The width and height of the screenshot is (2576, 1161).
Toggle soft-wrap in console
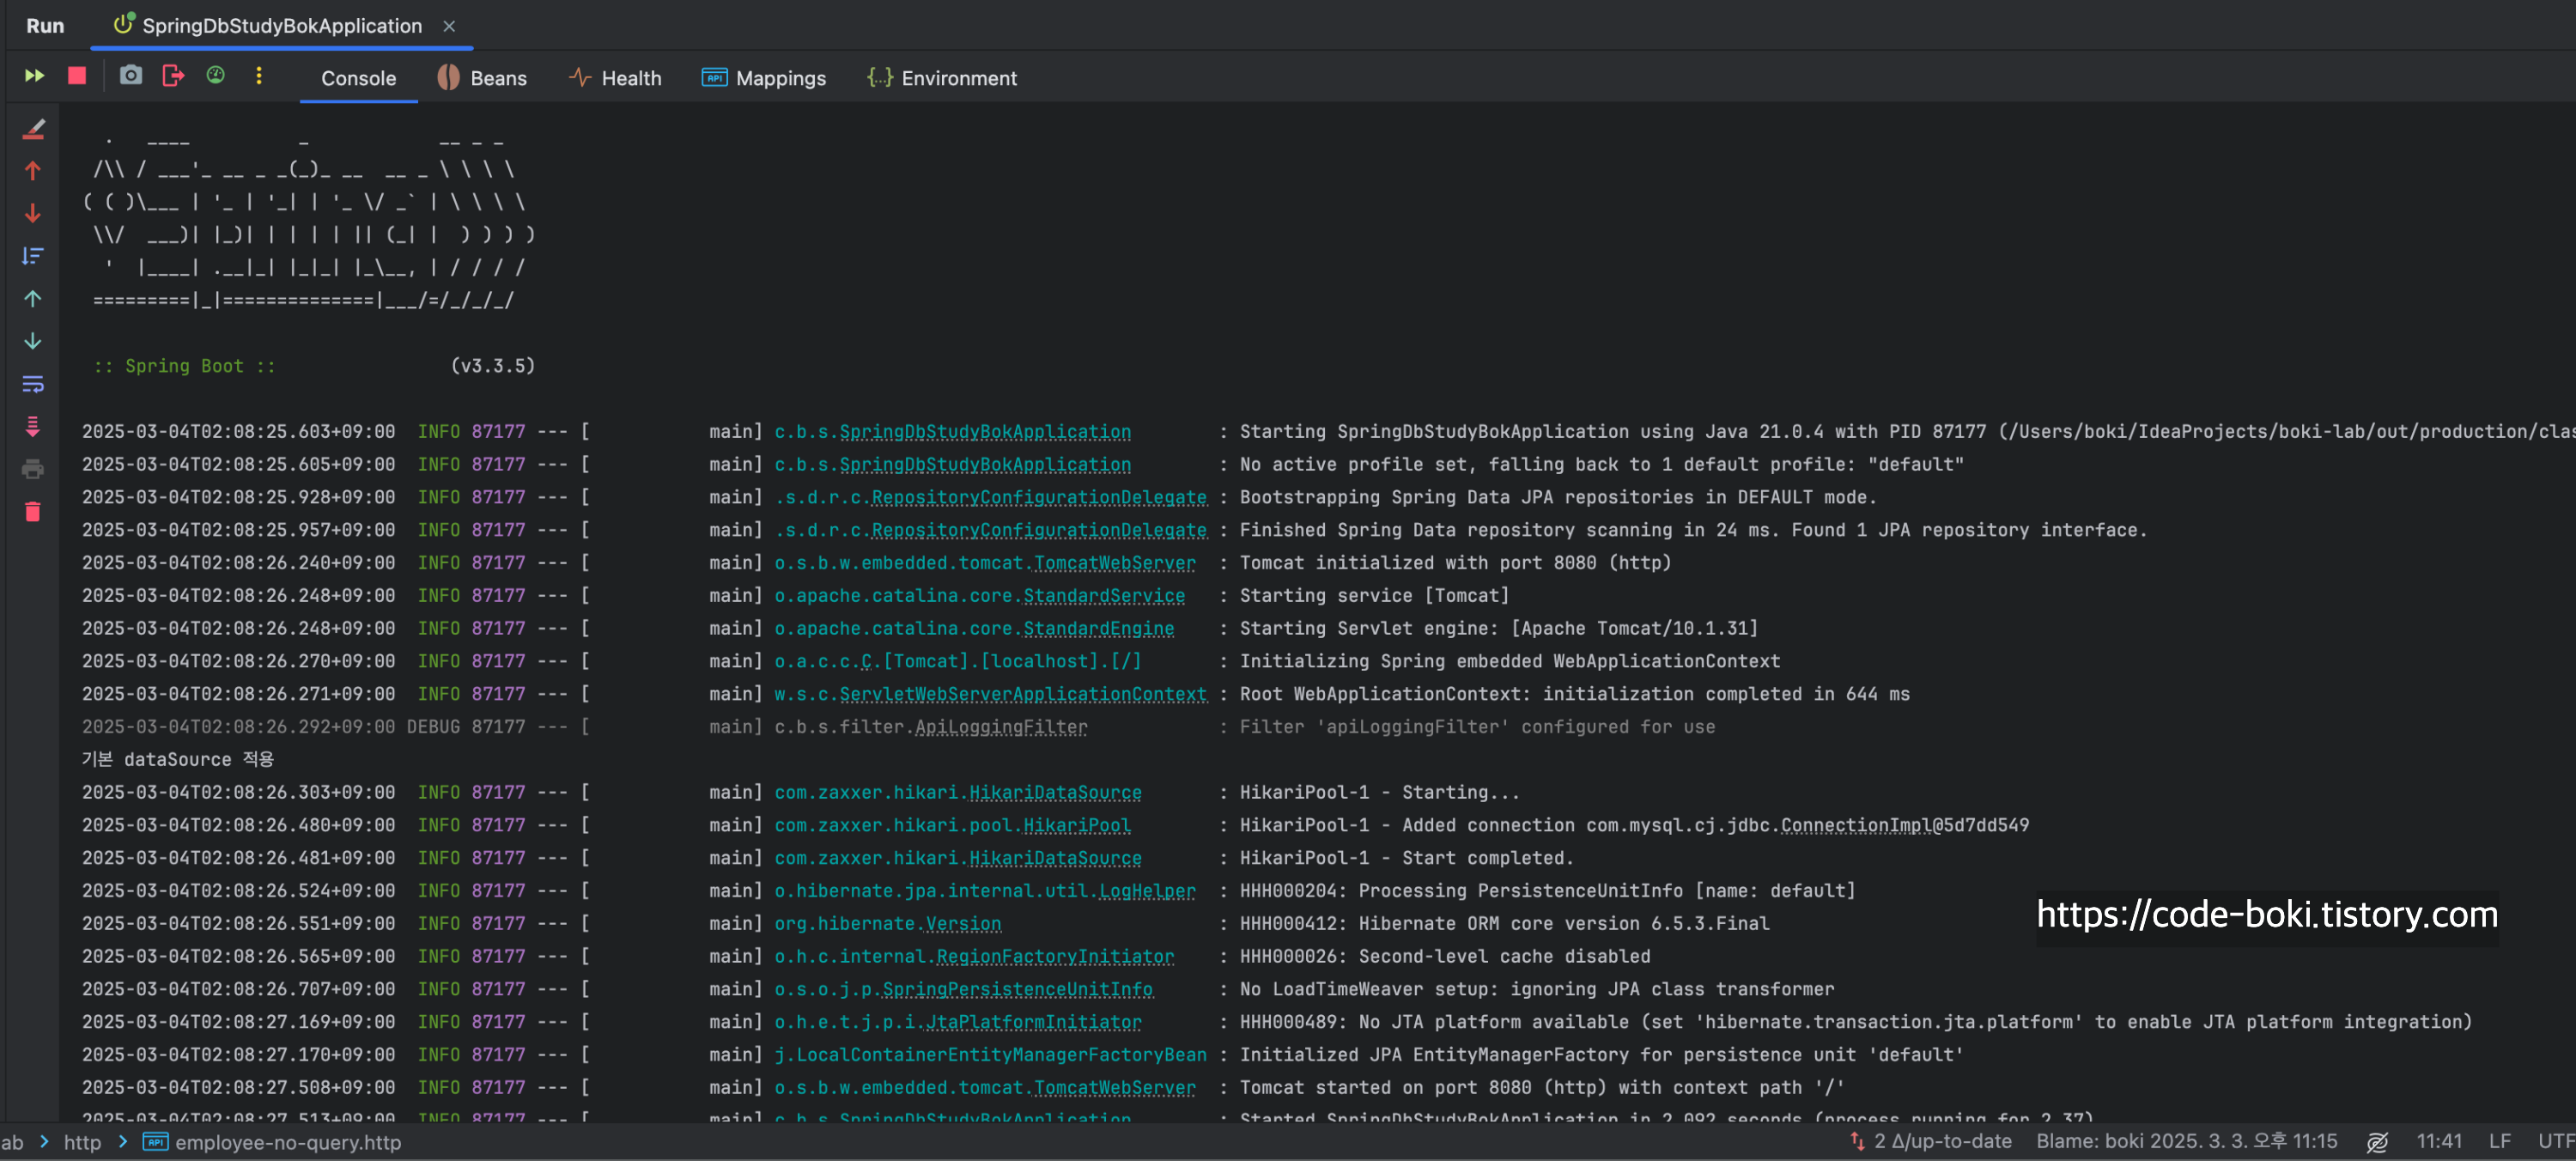coord(33,384)
